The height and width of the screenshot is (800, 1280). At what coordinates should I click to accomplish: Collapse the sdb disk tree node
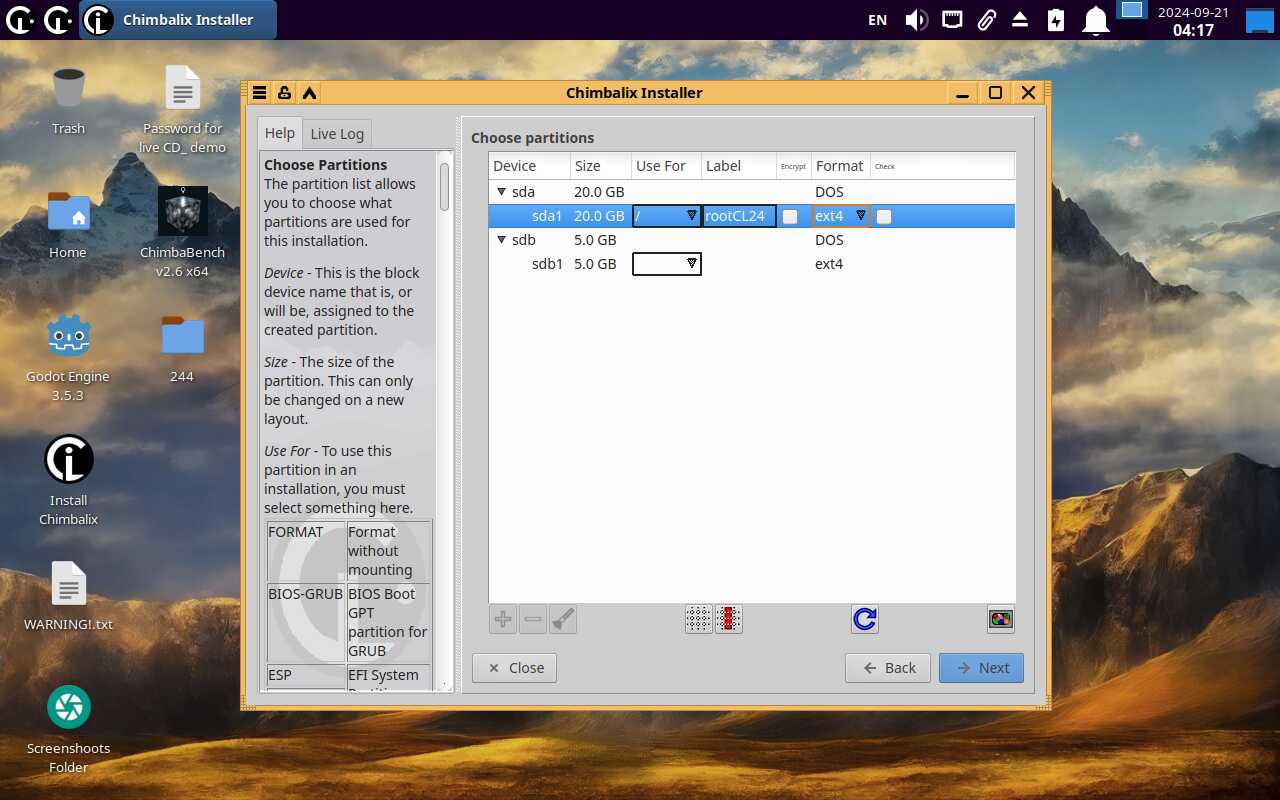(x=502, y=239)
